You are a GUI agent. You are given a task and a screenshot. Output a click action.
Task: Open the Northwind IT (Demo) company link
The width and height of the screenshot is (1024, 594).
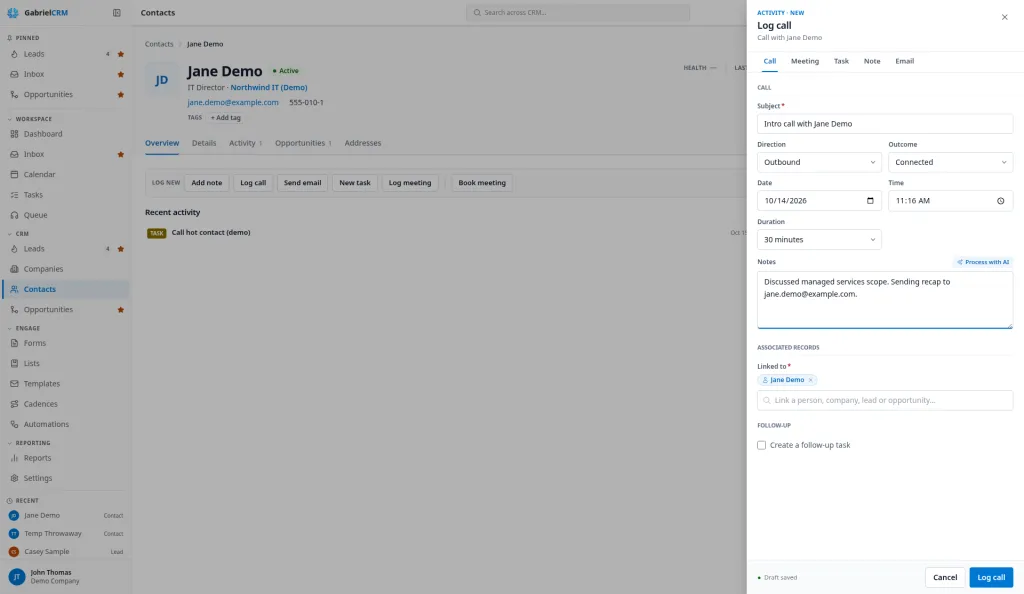(x=268, y=87)
